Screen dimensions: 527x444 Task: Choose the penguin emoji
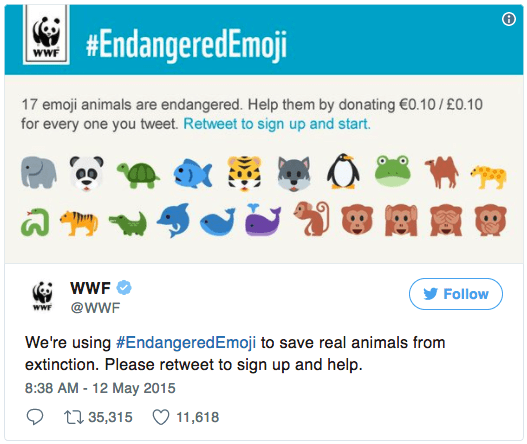click(343, 171)
